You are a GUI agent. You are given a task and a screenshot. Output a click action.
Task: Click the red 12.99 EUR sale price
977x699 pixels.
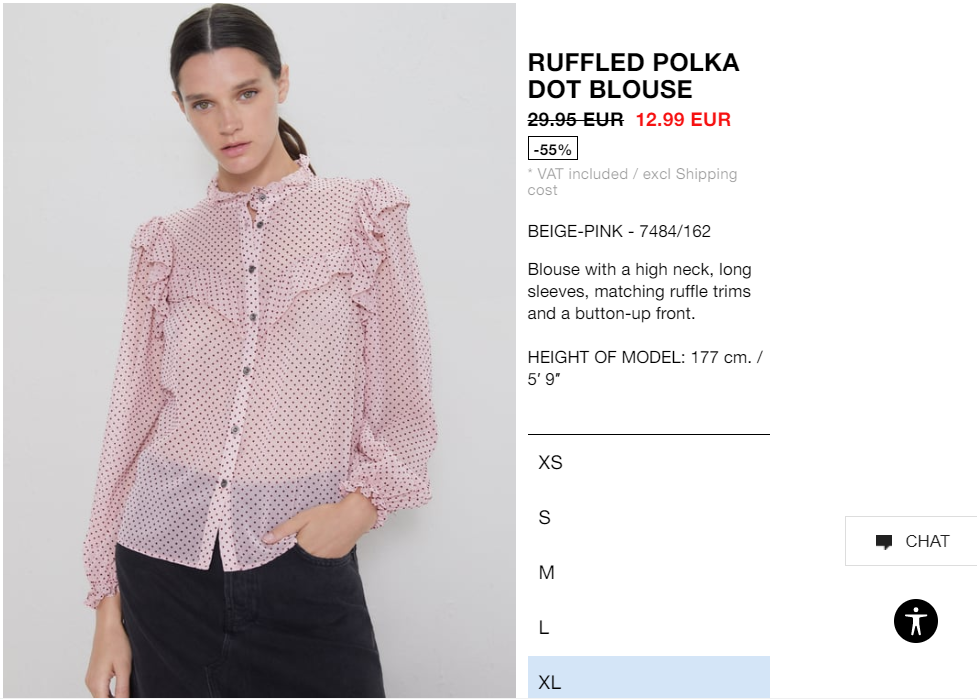[x=683, y=119]
